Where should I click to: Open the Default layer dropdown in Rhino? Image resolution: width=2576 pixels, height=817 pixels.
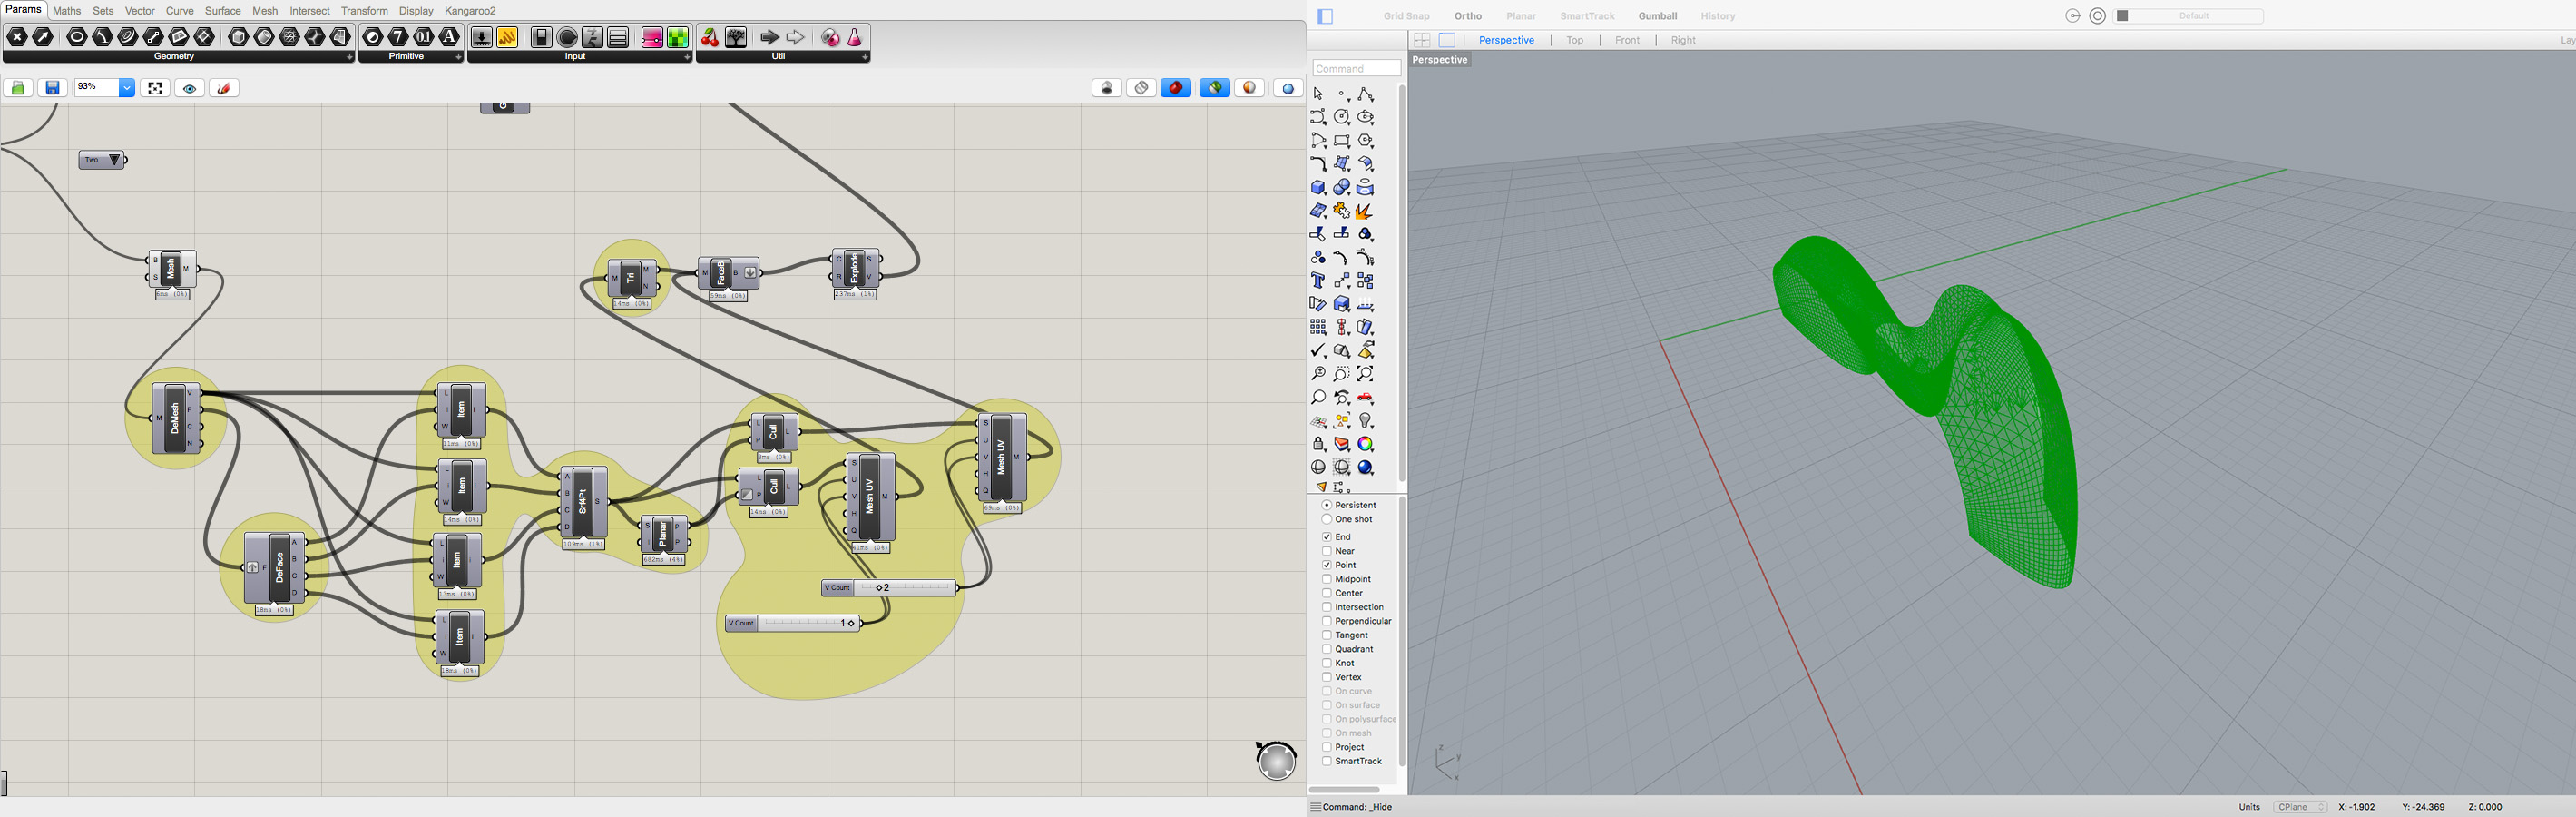pyautogui.click(x=2189, y=16)
